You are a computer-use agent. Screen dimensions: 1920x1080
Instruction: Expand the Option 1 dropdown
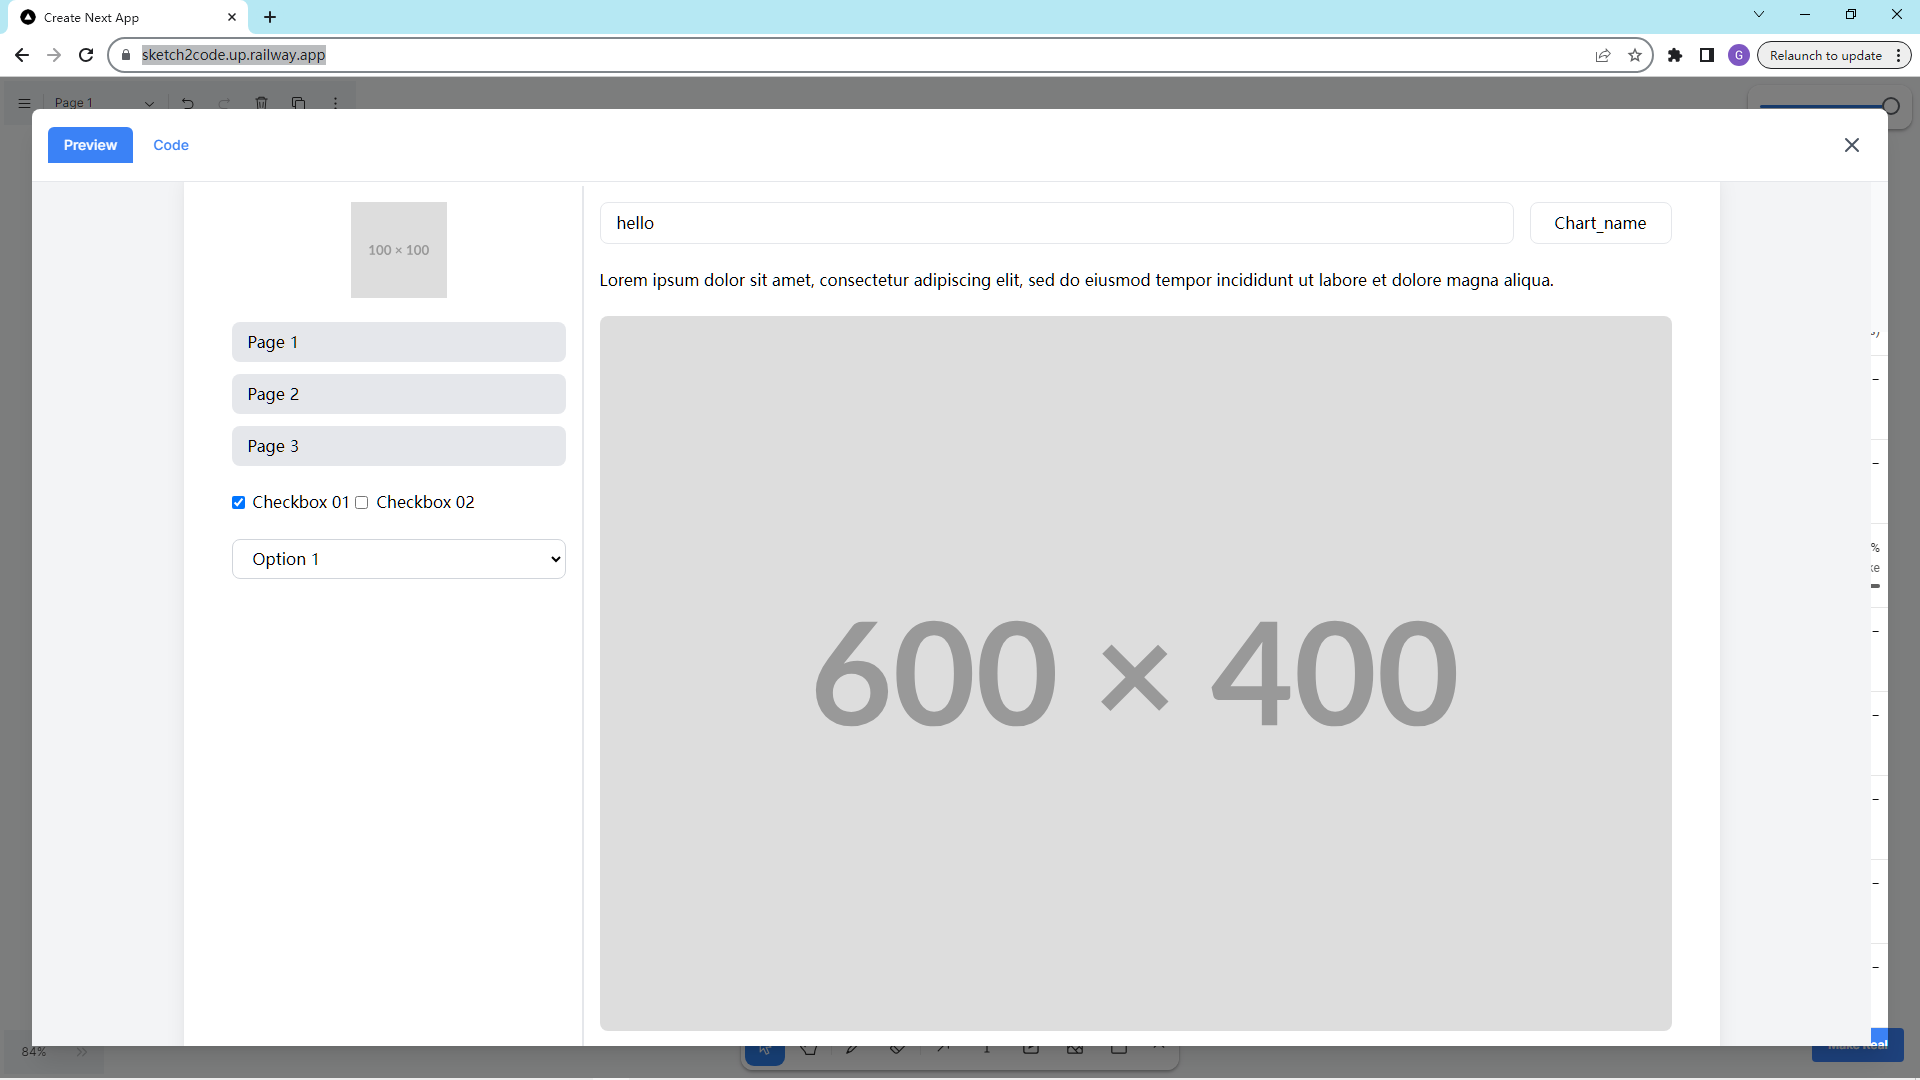click(398, 559)
